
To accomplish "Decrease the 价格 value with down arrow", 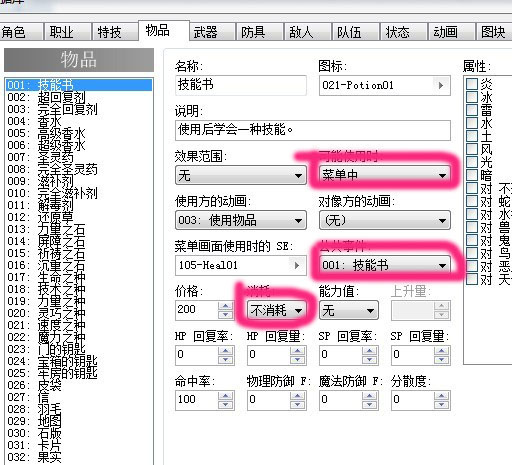I will pyautogui.click(x=226, y=314).
